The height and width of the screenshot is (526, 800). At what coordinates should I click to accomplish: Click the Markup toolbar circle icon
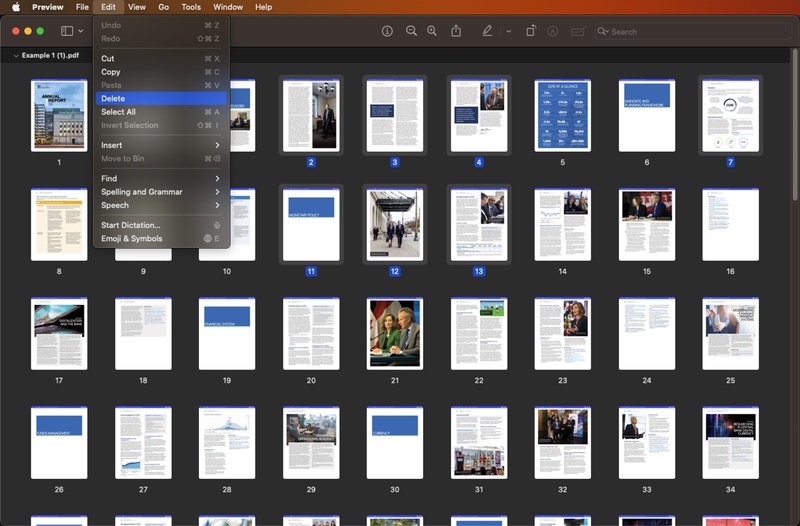pyautogui.click(x=553, y=31)
